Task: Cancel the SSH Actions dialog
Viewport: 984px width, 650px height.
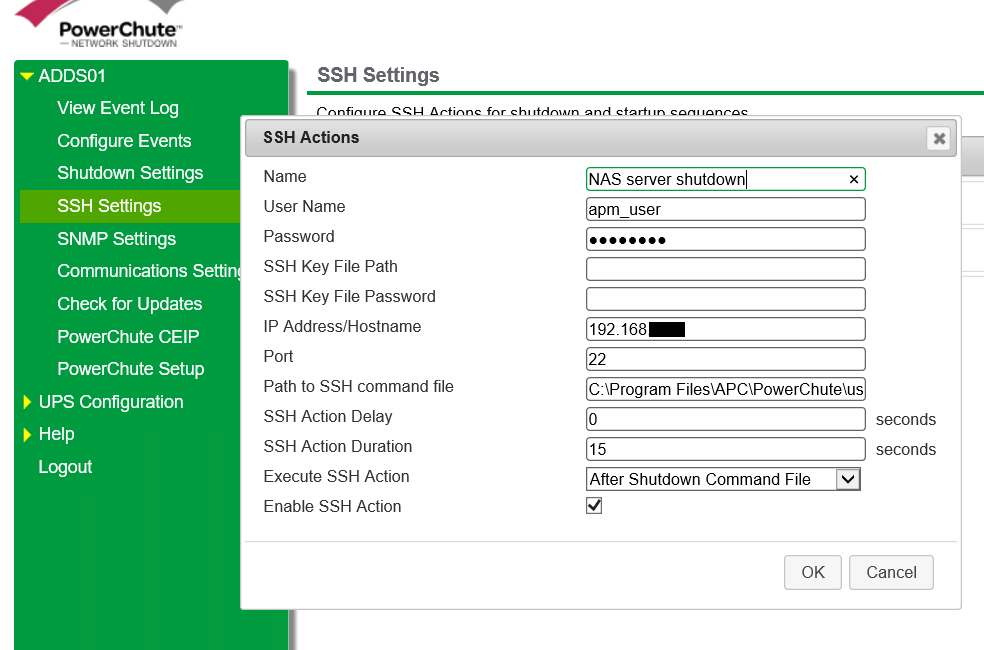Action: click(891, 572)
